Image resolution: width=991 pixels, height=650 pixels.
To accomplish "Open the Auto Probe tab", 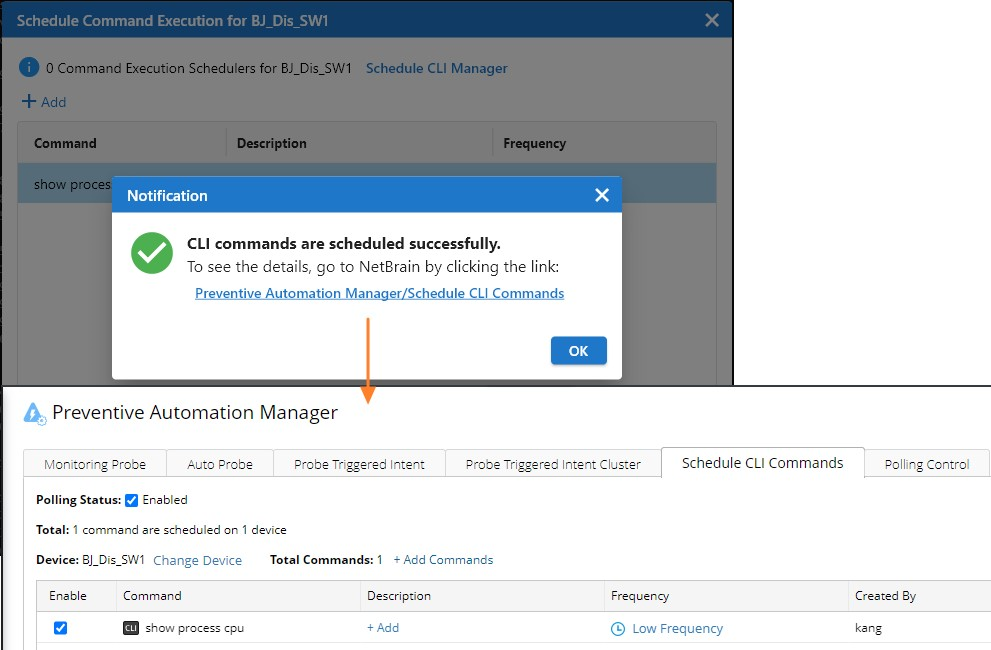I will click(x=220, y=464).
